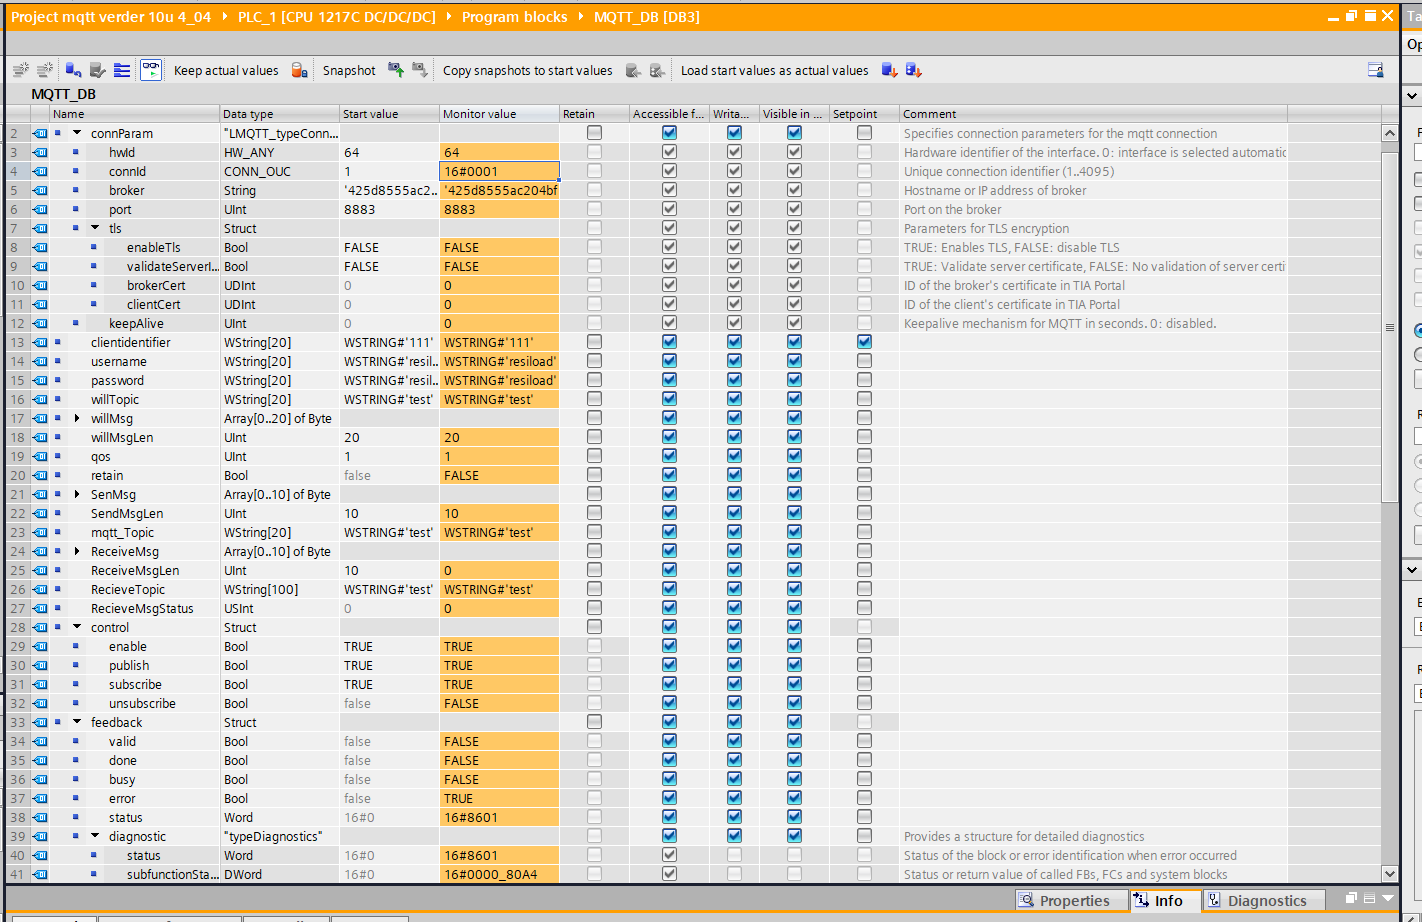Viewport: 1422px width, 922px height.
Task: Toggle Retain checkbox for username row
Action: (594, 361)
